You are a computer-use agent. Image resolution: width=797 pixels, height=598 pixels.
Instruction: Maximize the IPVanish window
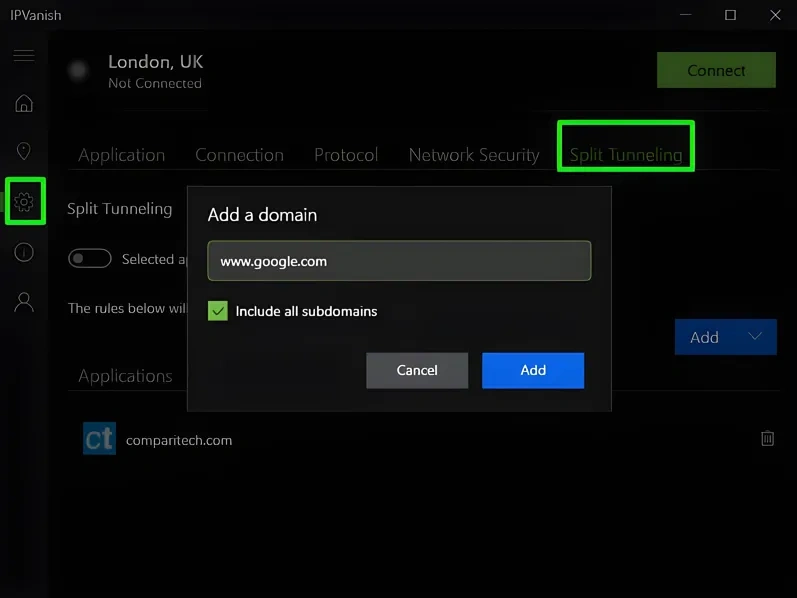[x=730, y=15]
